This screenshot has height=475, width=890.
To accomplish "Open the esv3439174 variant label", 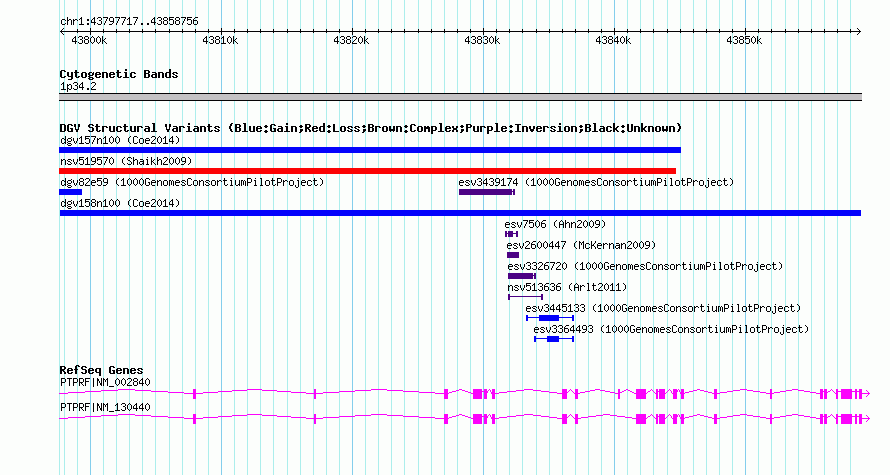I will pos(596,182).
